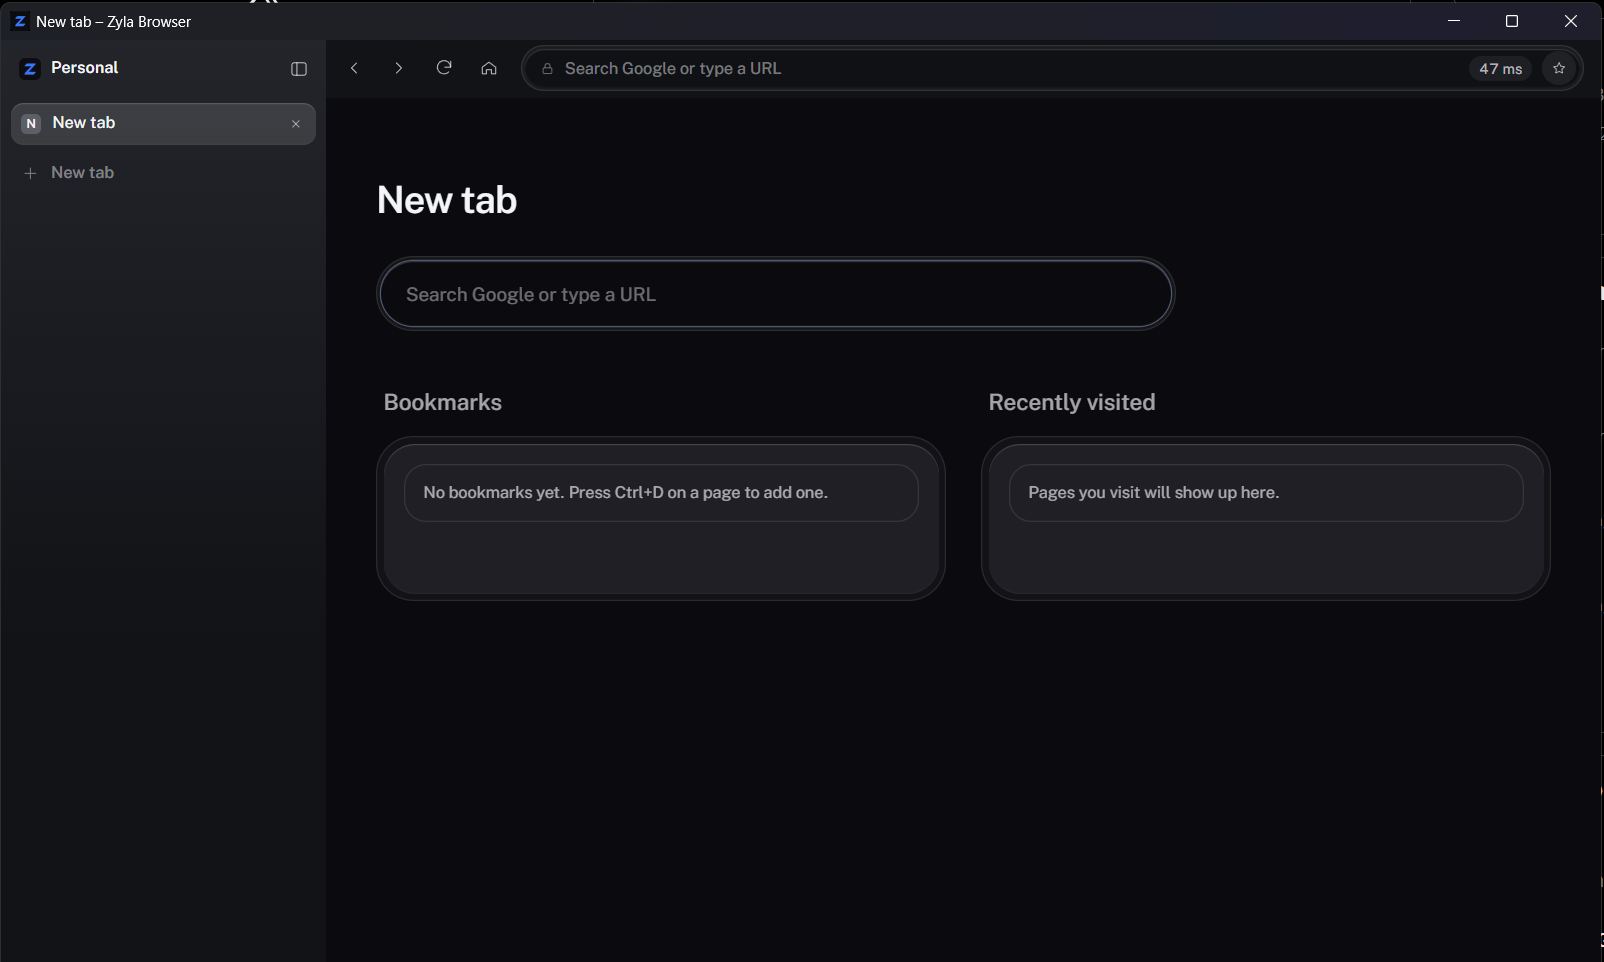Click the lock icon in address bar
The height and width of the screenshot is (962, 1604).
click(547, 69)
